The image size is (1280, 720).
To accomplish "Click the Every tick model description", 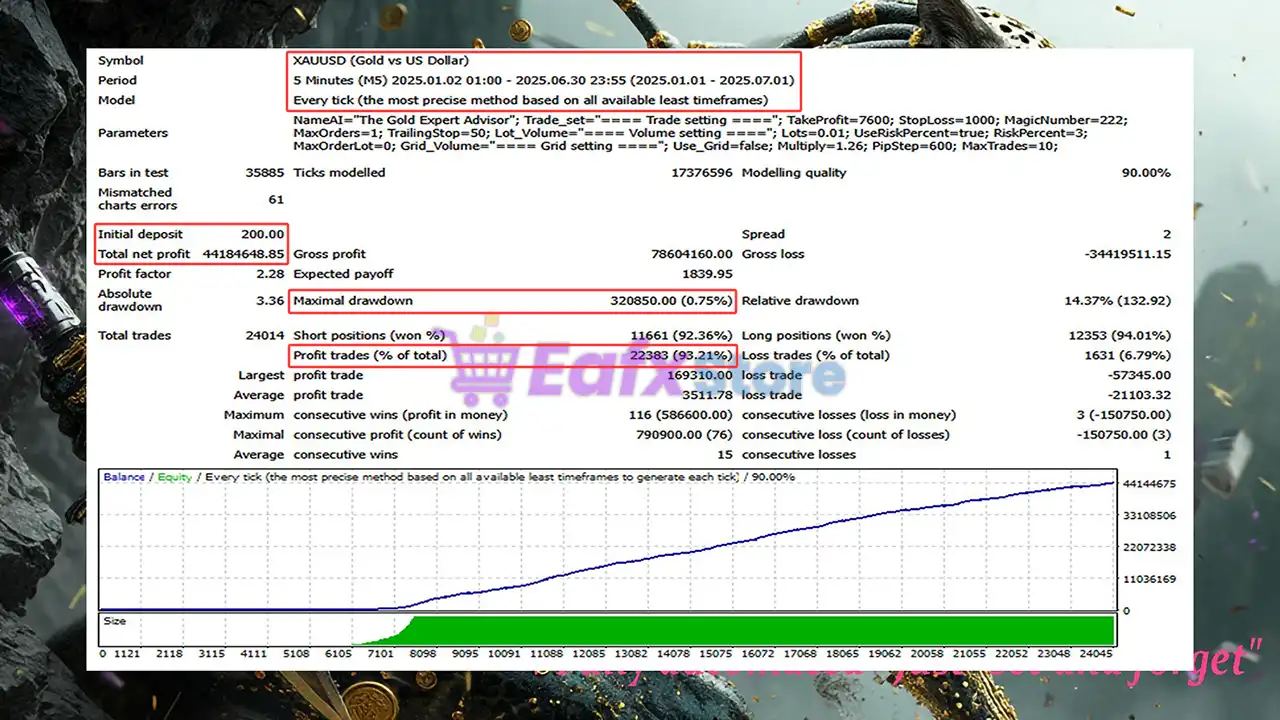I will [x=530, y=100].
